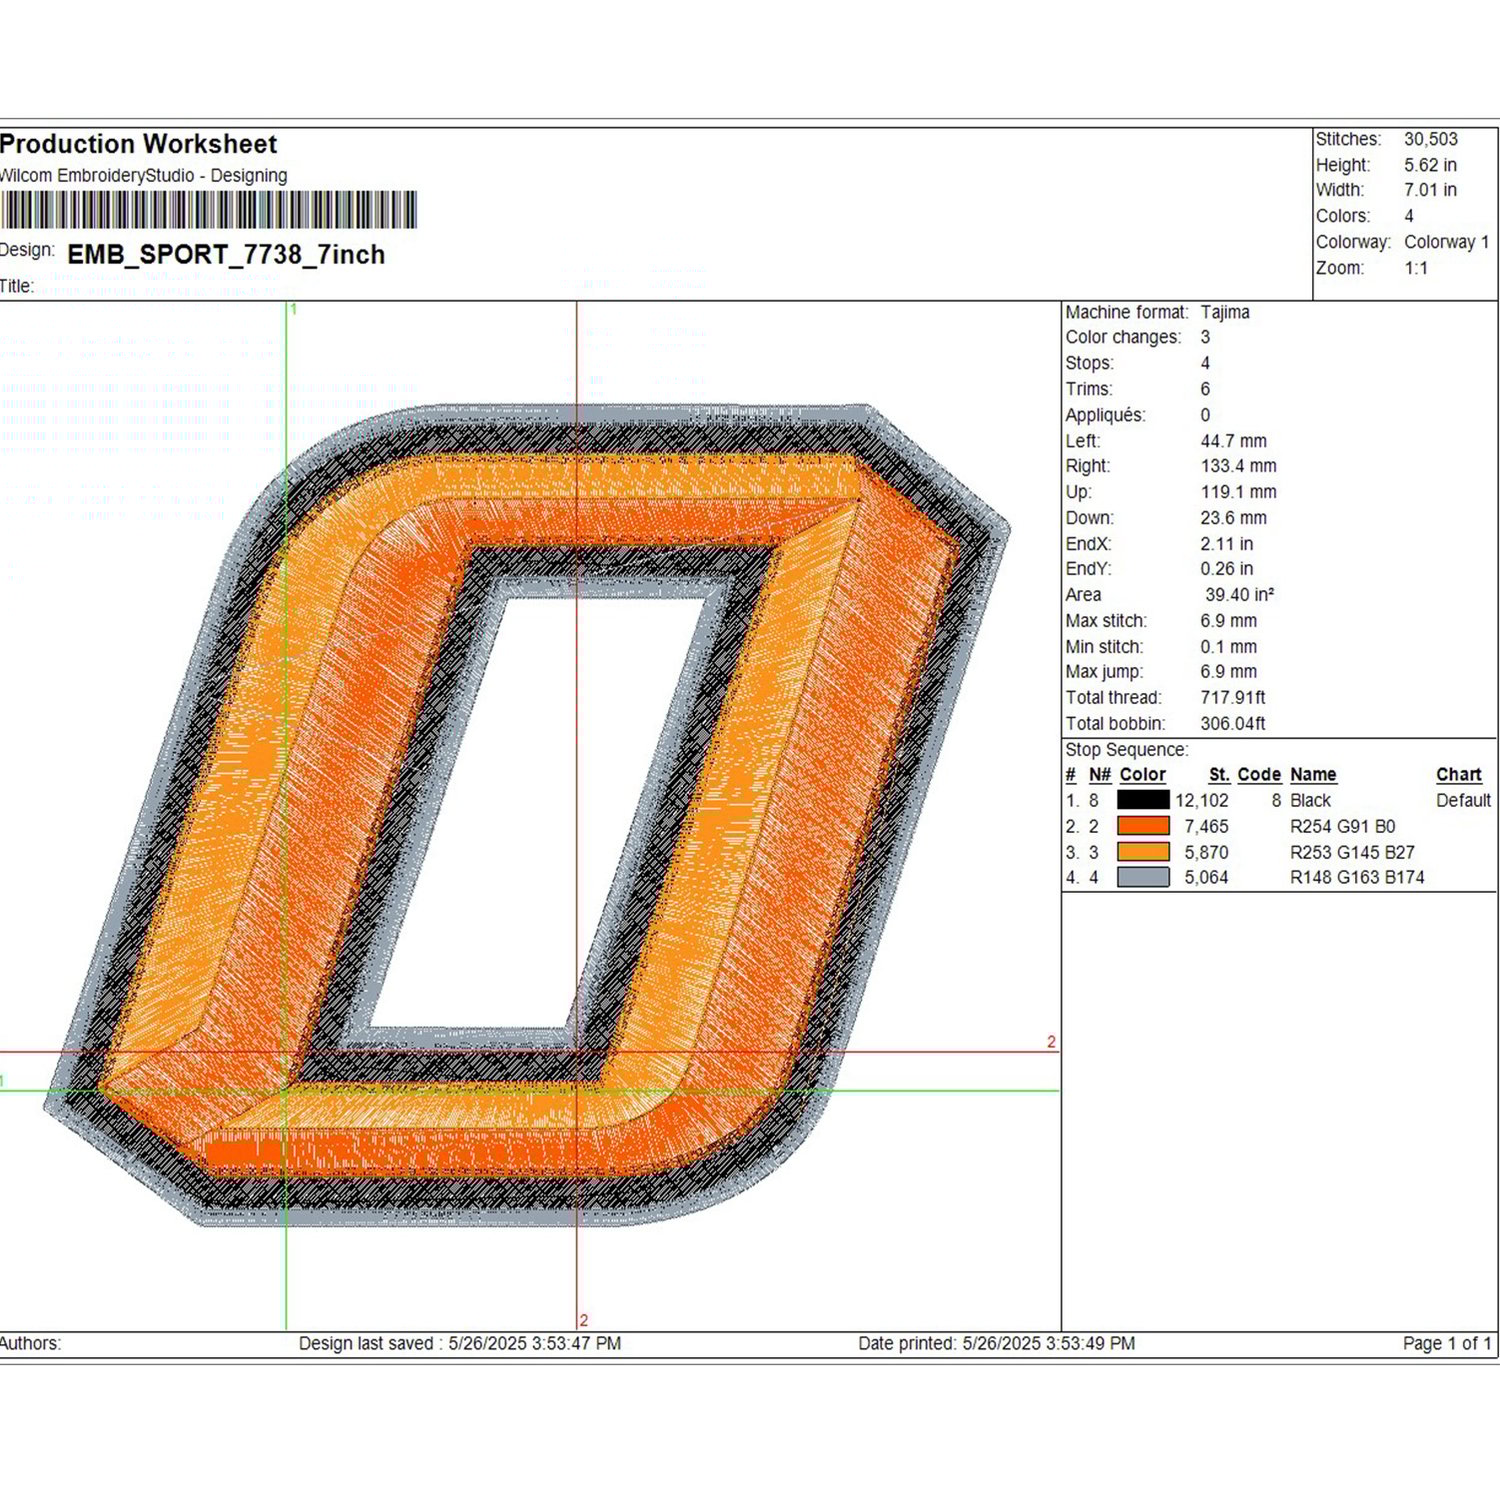Click the Max jump label
Screen dimensions: 1500x1495
pyautogui.click(x=1104, y=672)
